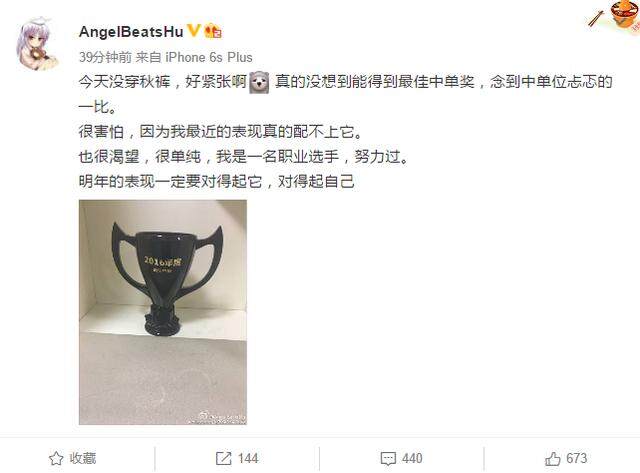640x473 pixels.
Task: Click the chopsticks icon near the bowl
Action: coord(596,19)
